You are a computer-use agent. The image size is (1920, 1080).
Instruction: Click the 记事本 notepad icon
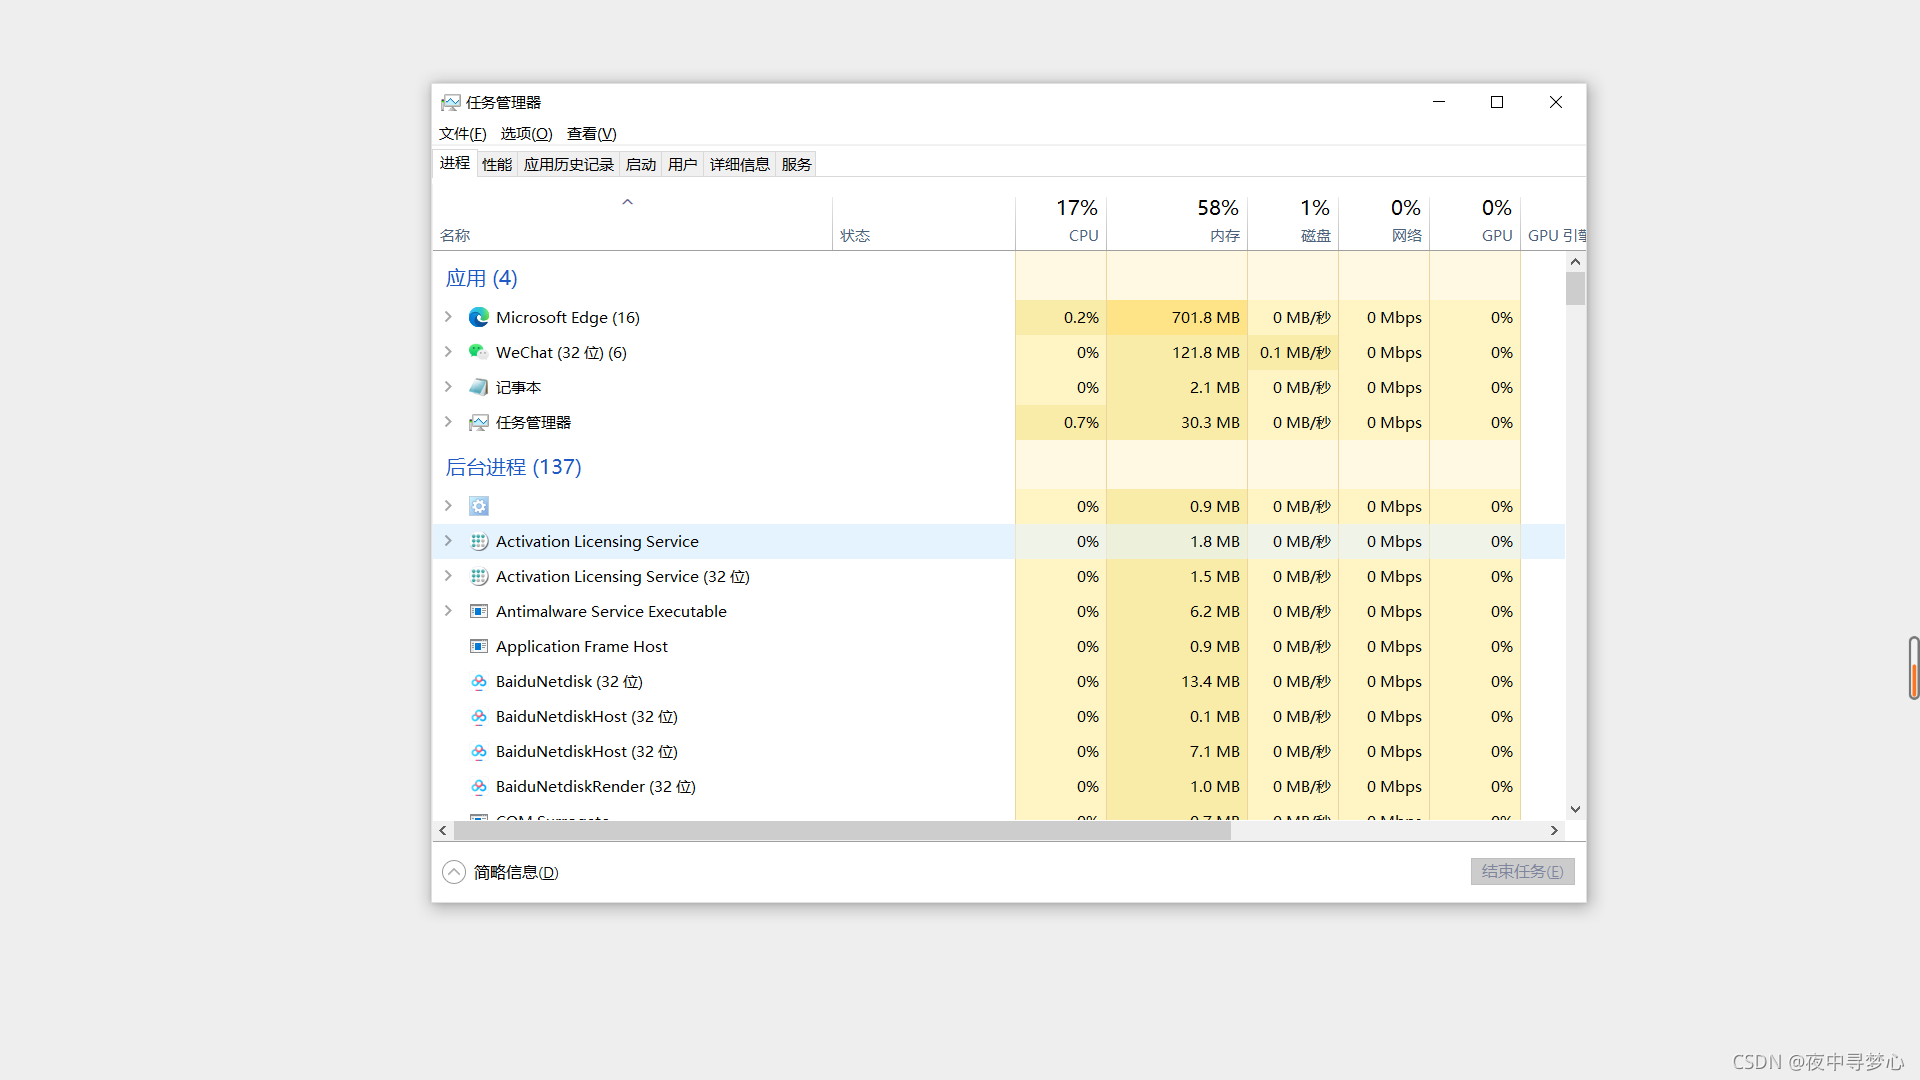point(479,387)
